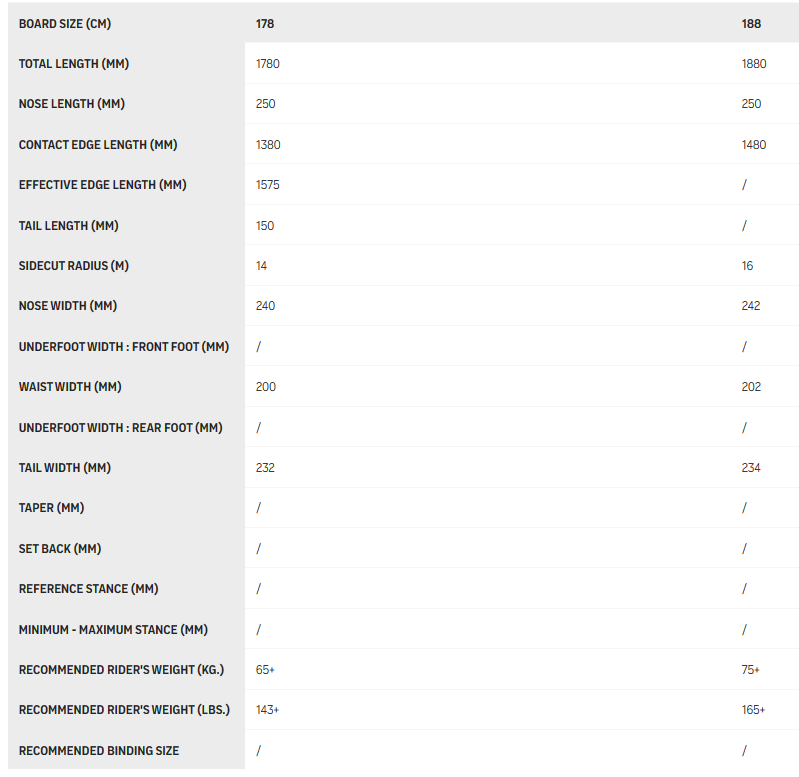Click the 1480 contact edge length value
The width and height of the screenshot is (799, 777).
point(754,145)
